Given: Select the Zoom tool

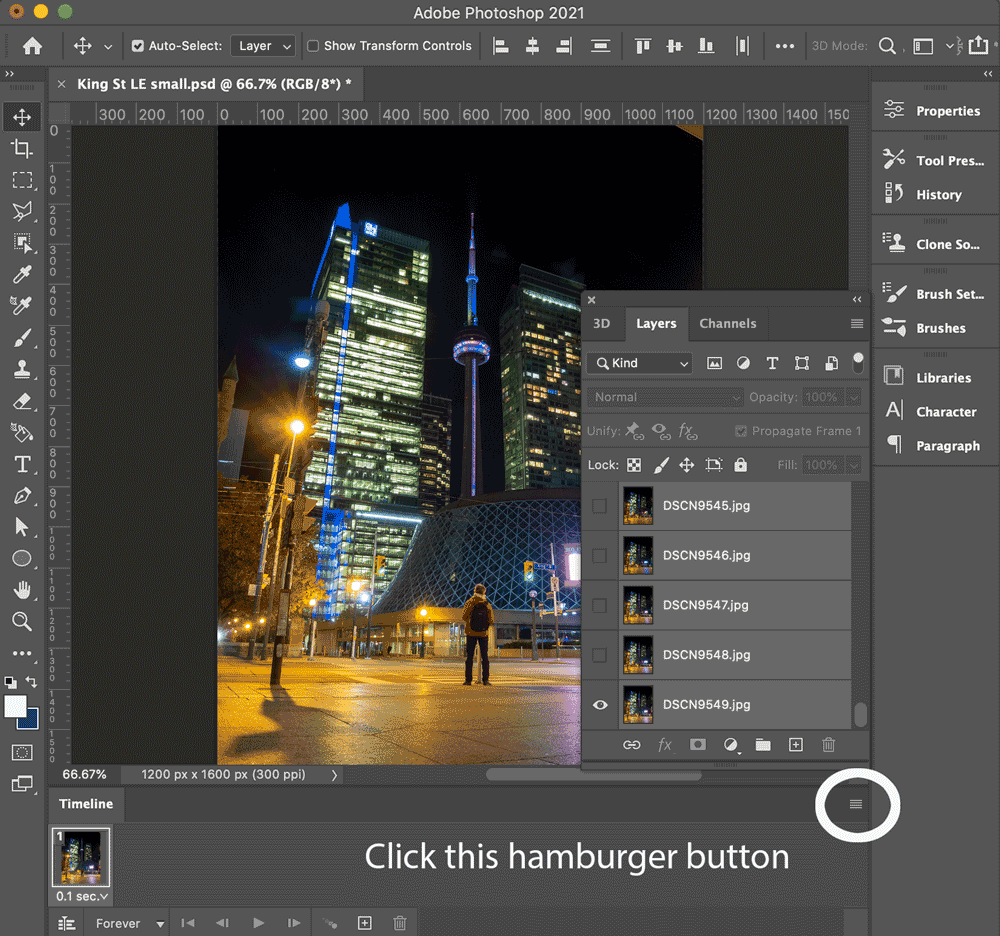Looking at the screenshot, I should point(22,622).
